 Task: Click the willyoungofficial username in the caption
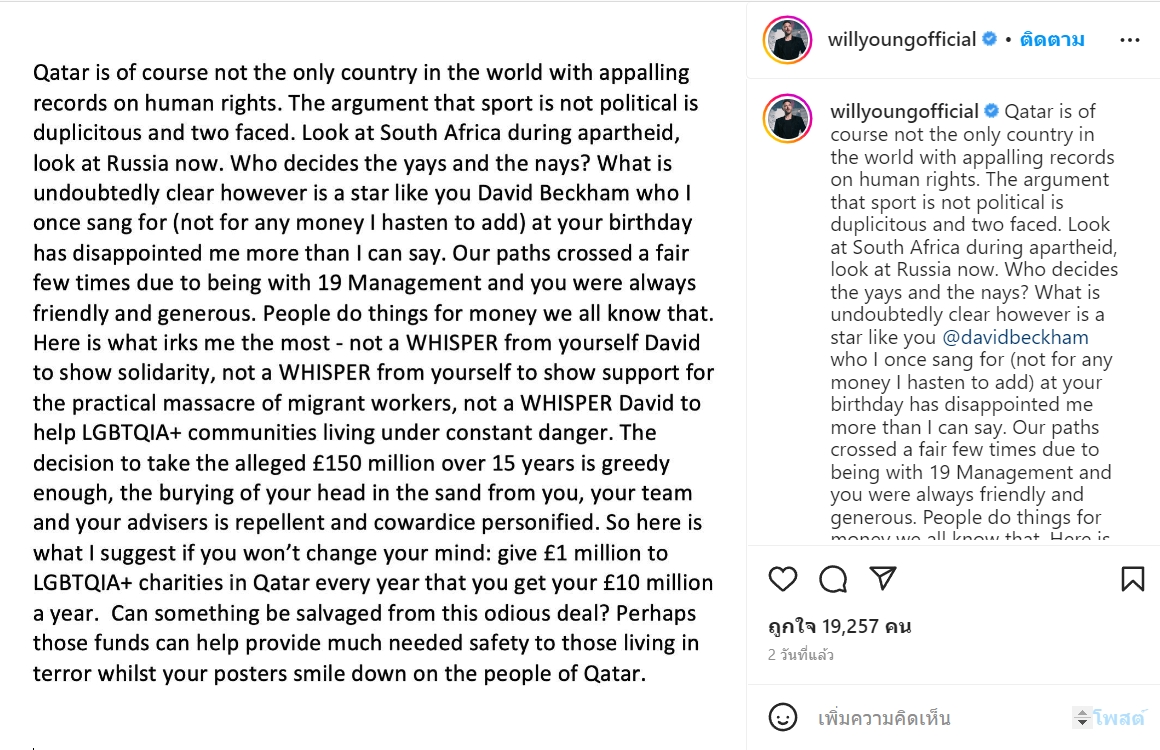904,111
